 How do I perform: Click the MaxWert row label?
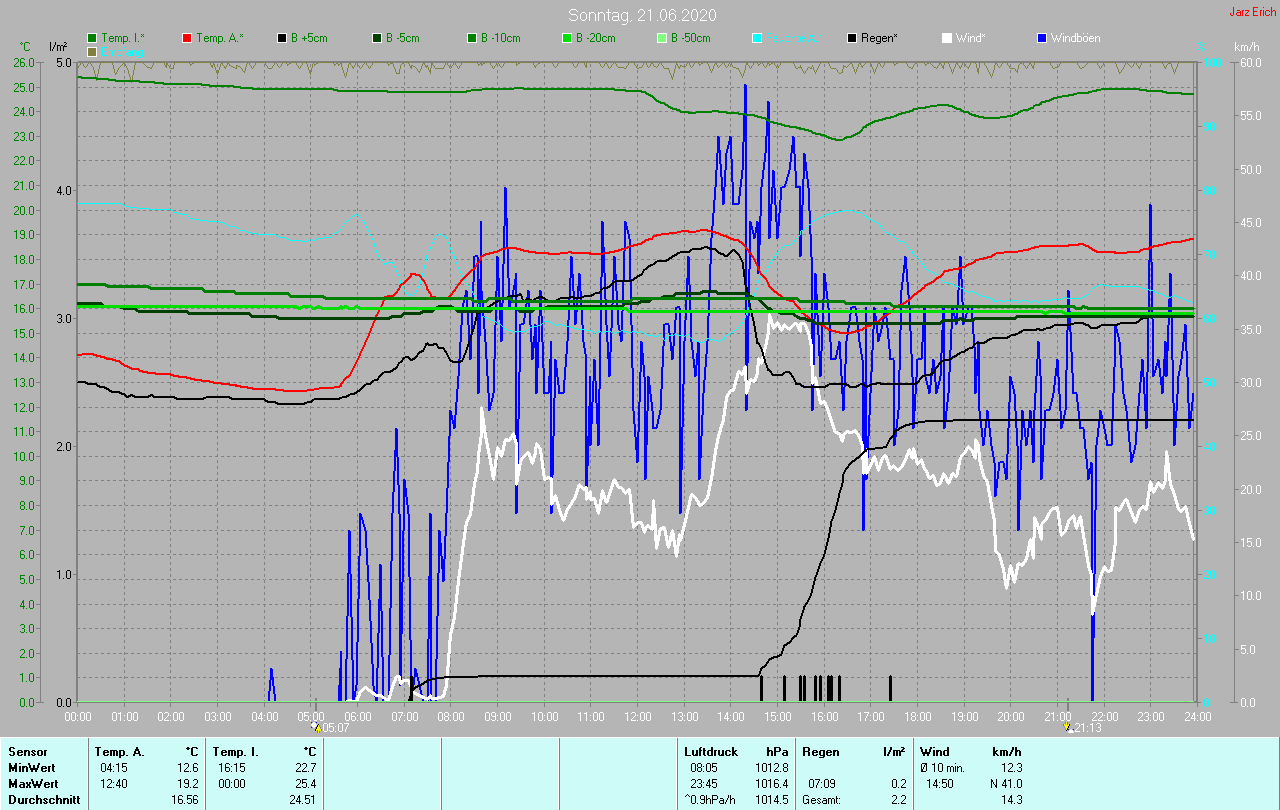coord(32,784)
